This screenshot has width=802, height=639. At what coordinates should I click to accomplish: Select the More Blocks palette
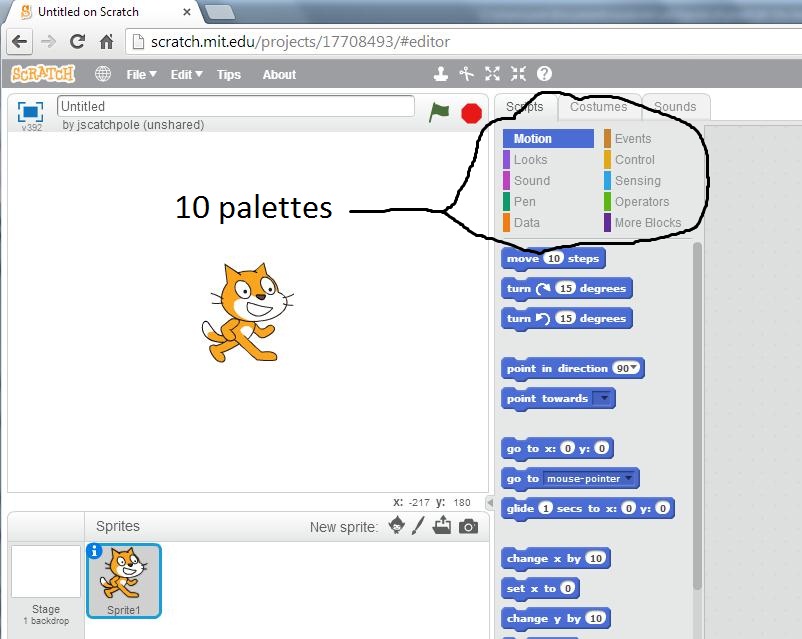pyautogui.click(x=649, y=223)
